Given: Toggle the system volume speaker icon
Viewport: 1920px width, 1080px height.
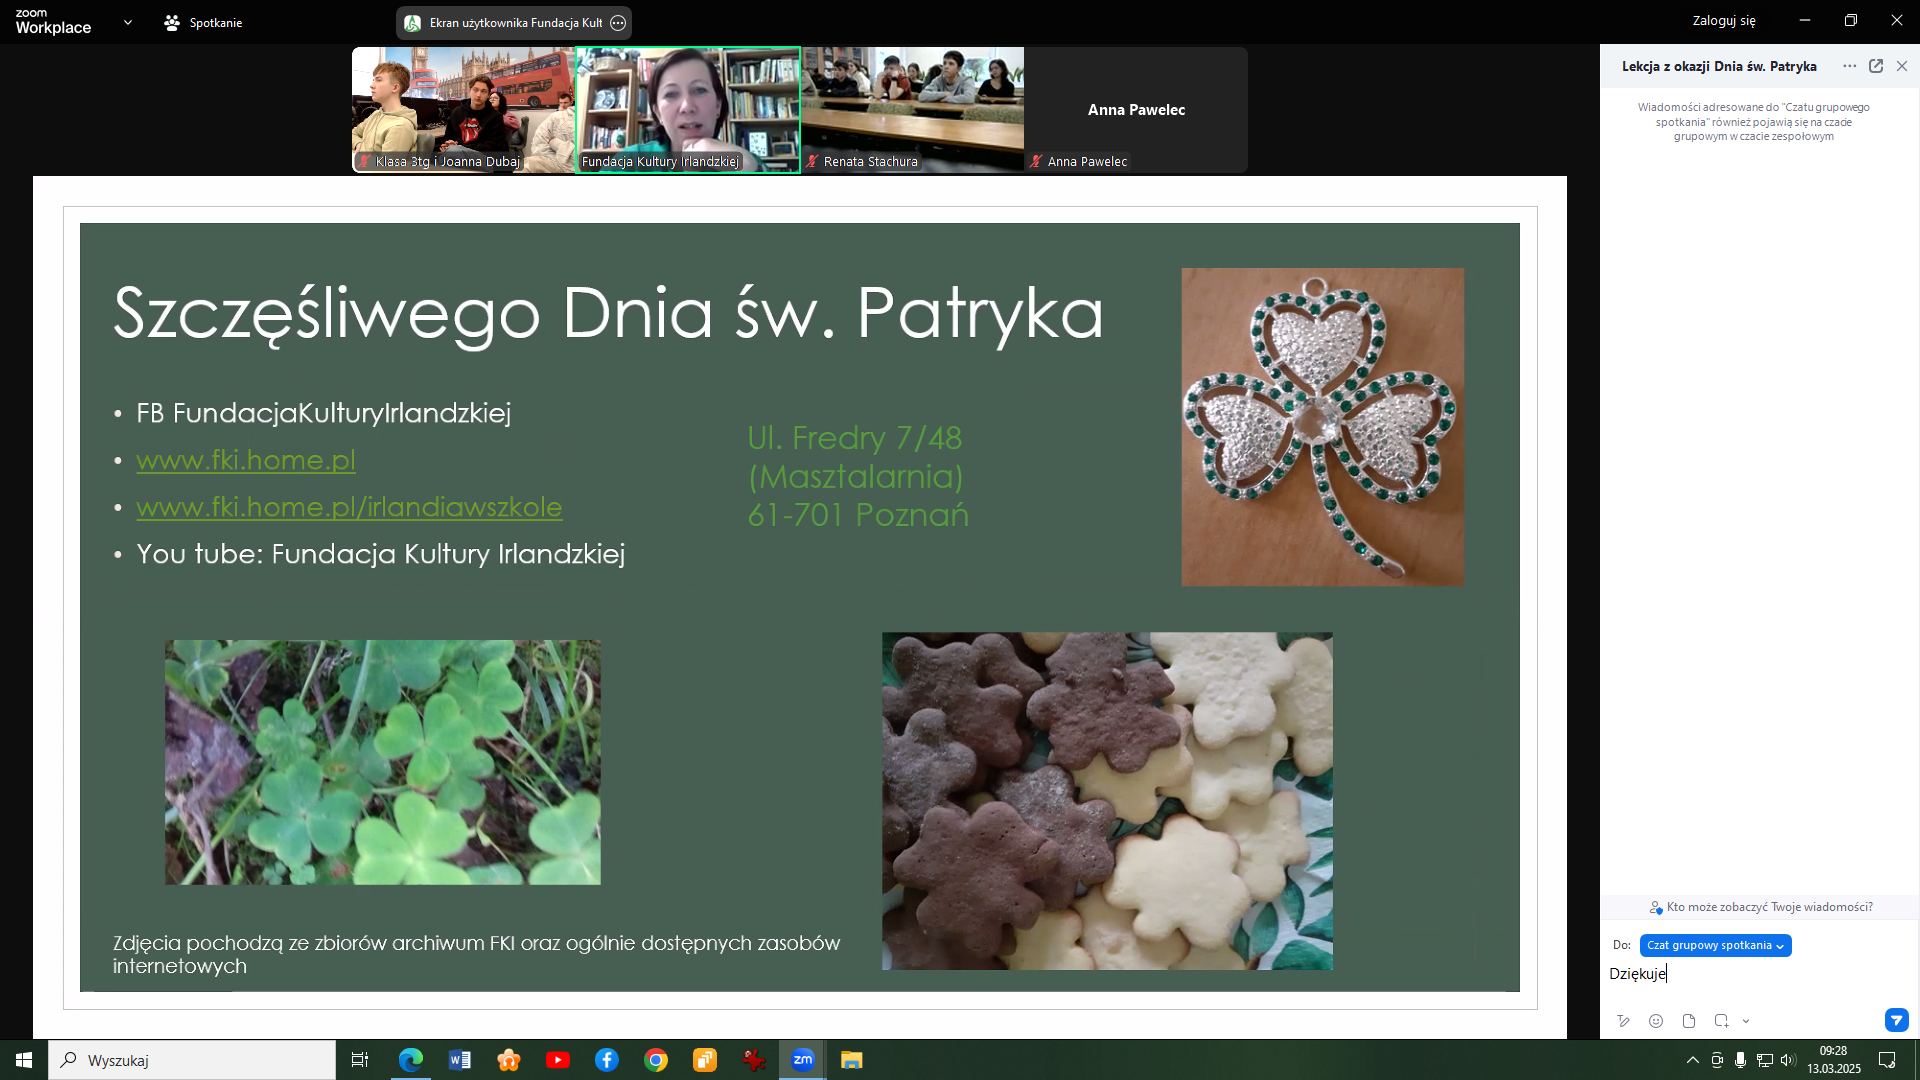Looking at the screenshot, I should click(1788, 1060).
